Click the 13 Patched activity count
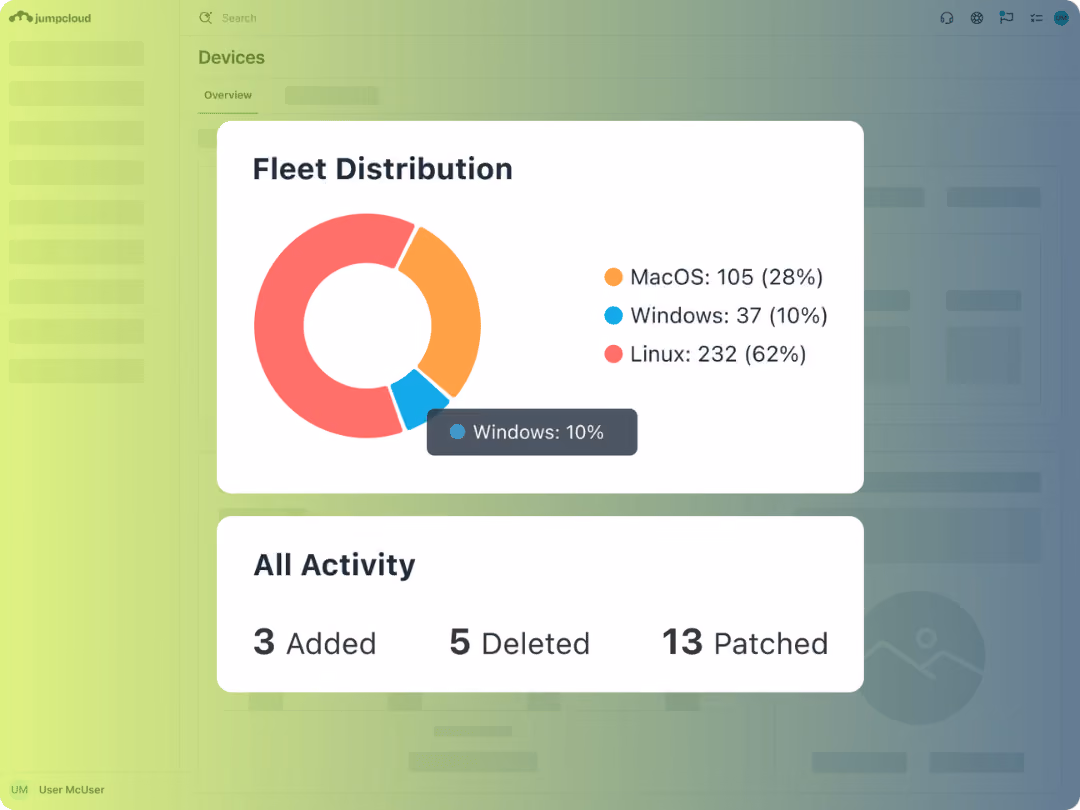 point(745,642)
